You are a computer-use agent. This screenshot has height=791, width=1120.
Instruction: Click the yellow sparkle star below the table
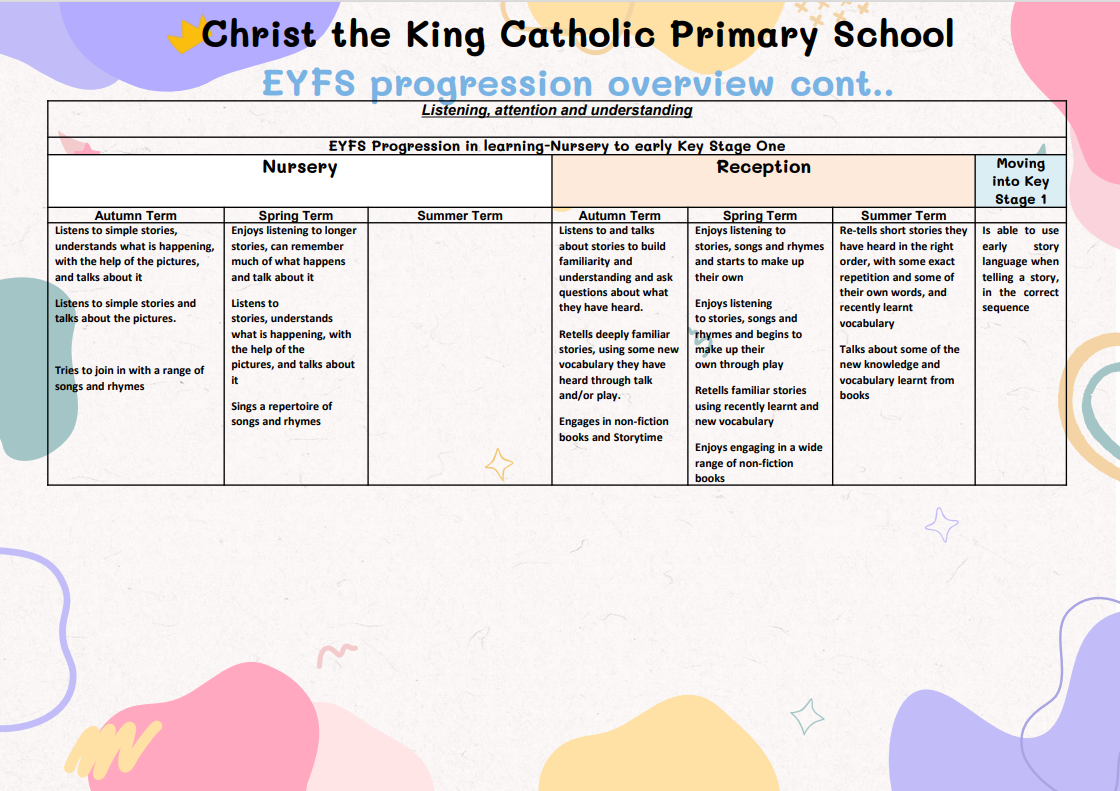pos(498,464)
